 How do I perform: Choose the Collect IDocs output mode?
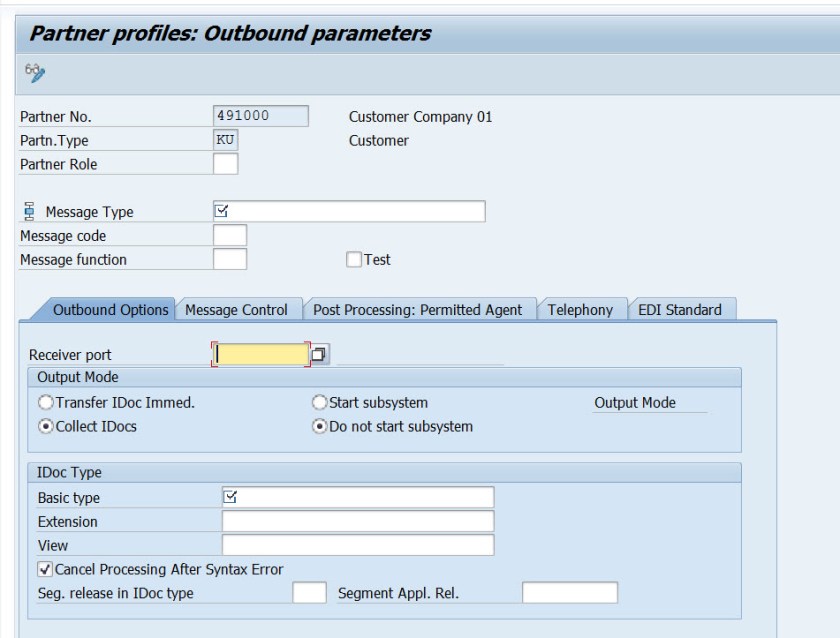click(x=45, y=427)
